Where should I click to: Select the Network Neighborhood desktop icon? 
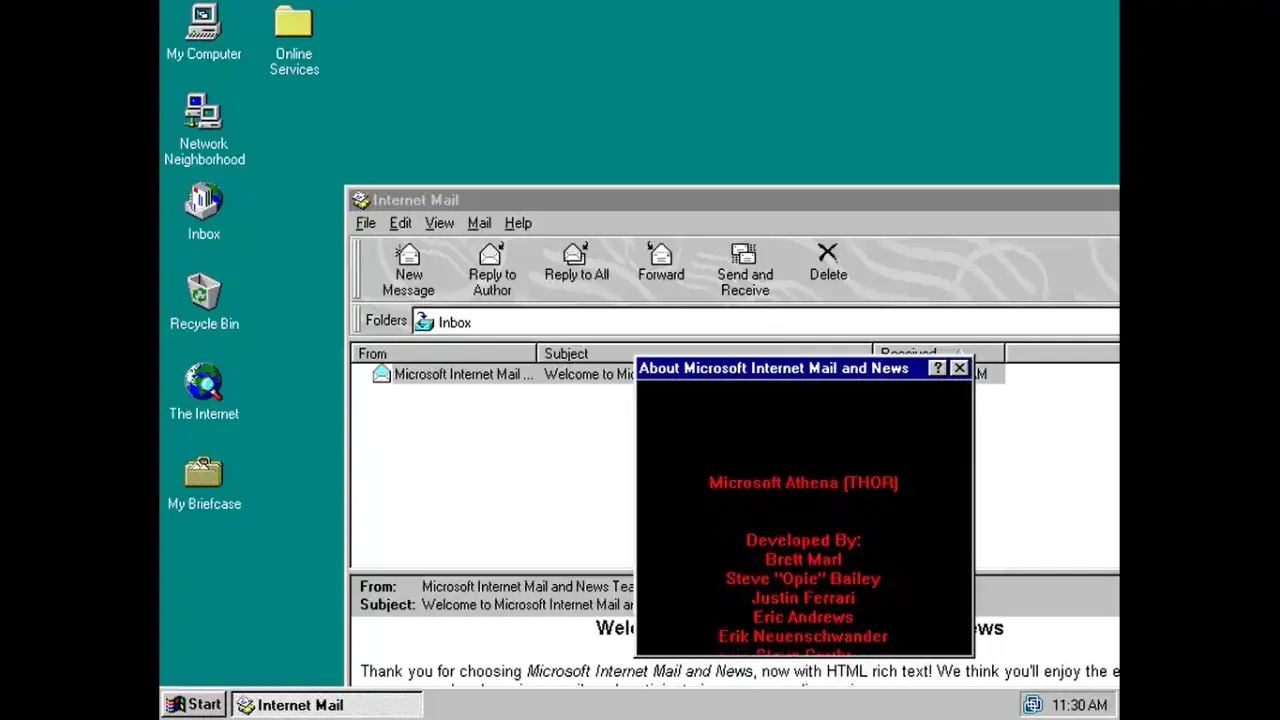pos(204,112)
